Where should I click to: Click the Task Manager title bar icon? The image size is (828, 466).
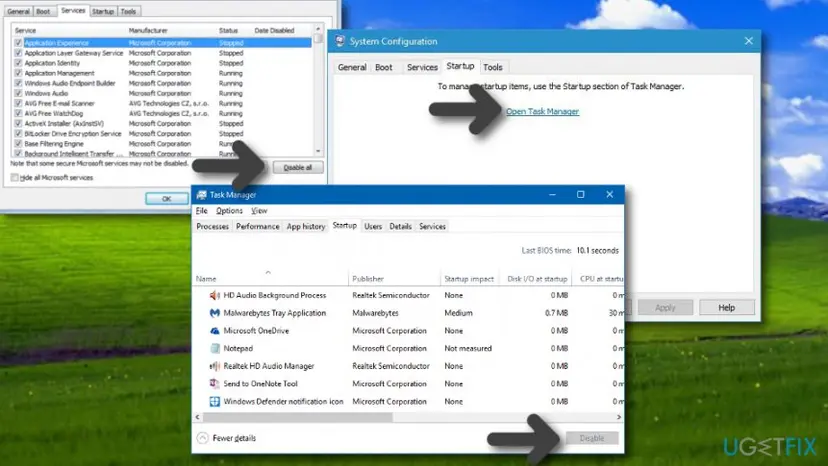coord(201,195)
